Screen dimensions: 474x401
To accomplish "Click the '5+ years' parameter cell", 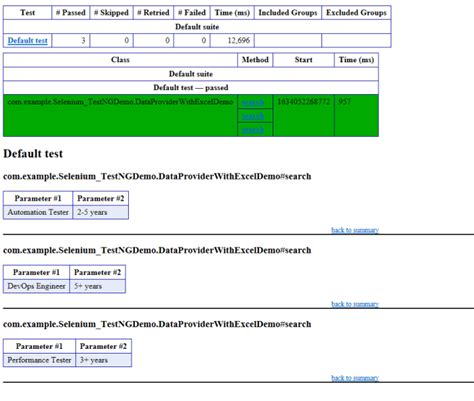I will [98, 286].
